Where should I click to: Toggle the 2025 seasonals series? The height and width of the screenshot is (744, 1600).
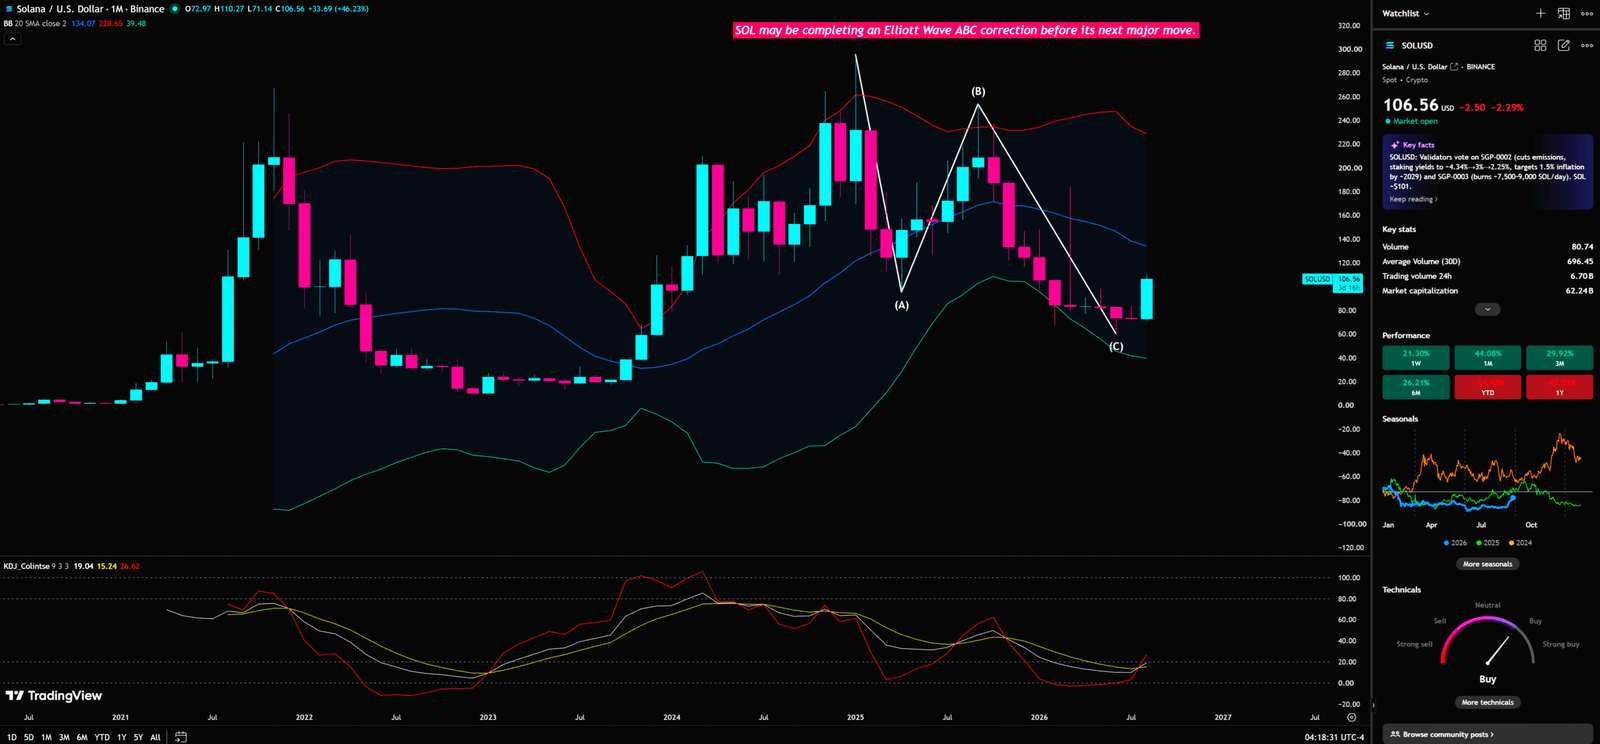[x=1488, y=543]
